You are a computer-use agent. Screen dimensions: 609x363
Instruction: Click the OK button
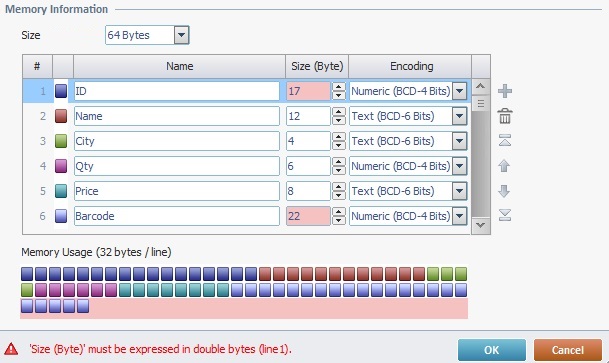click(492, 350)
